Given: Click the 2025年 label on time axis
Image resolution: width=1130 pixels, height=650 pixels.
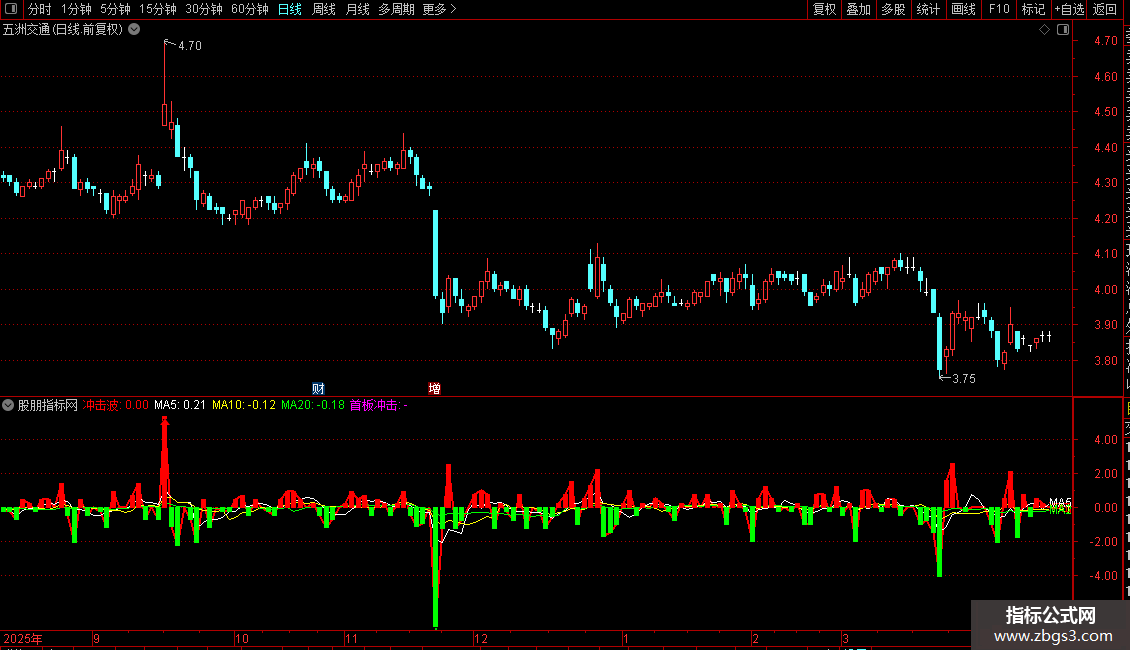Looking at the screenshot, I should pos(23,638).
